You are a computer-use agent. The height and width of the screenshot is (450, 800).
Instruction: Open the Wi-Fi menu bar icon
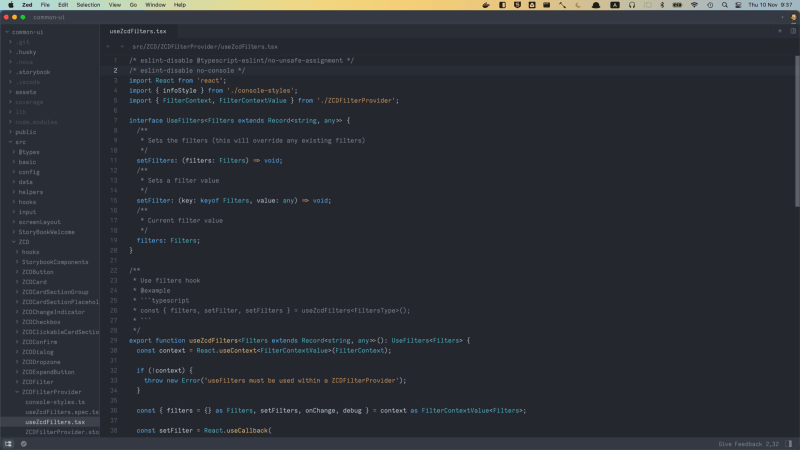point(694,5)
